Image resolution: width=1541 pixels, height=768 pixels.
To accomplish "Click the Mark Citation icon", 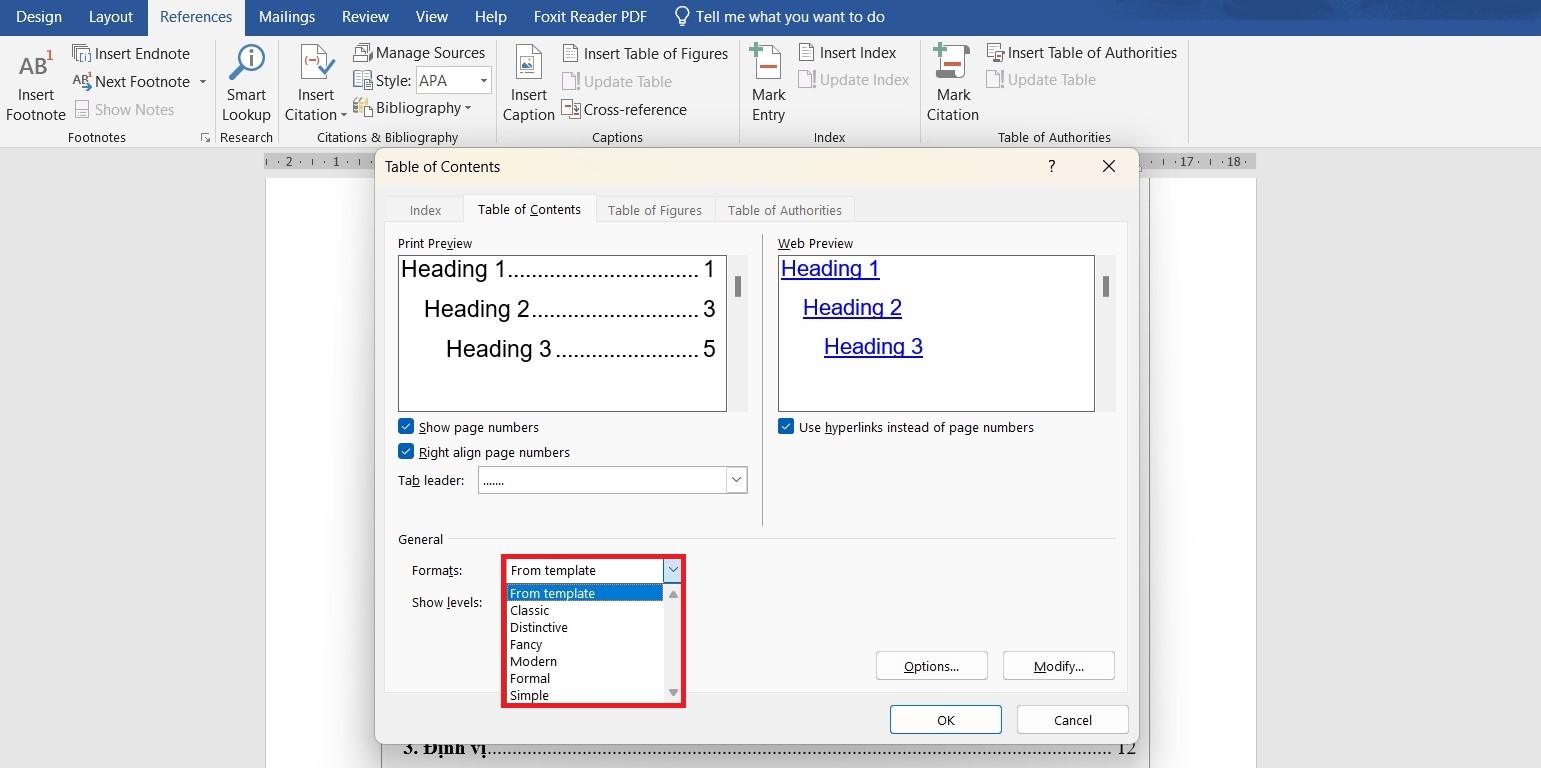I will tap(952, 64).
